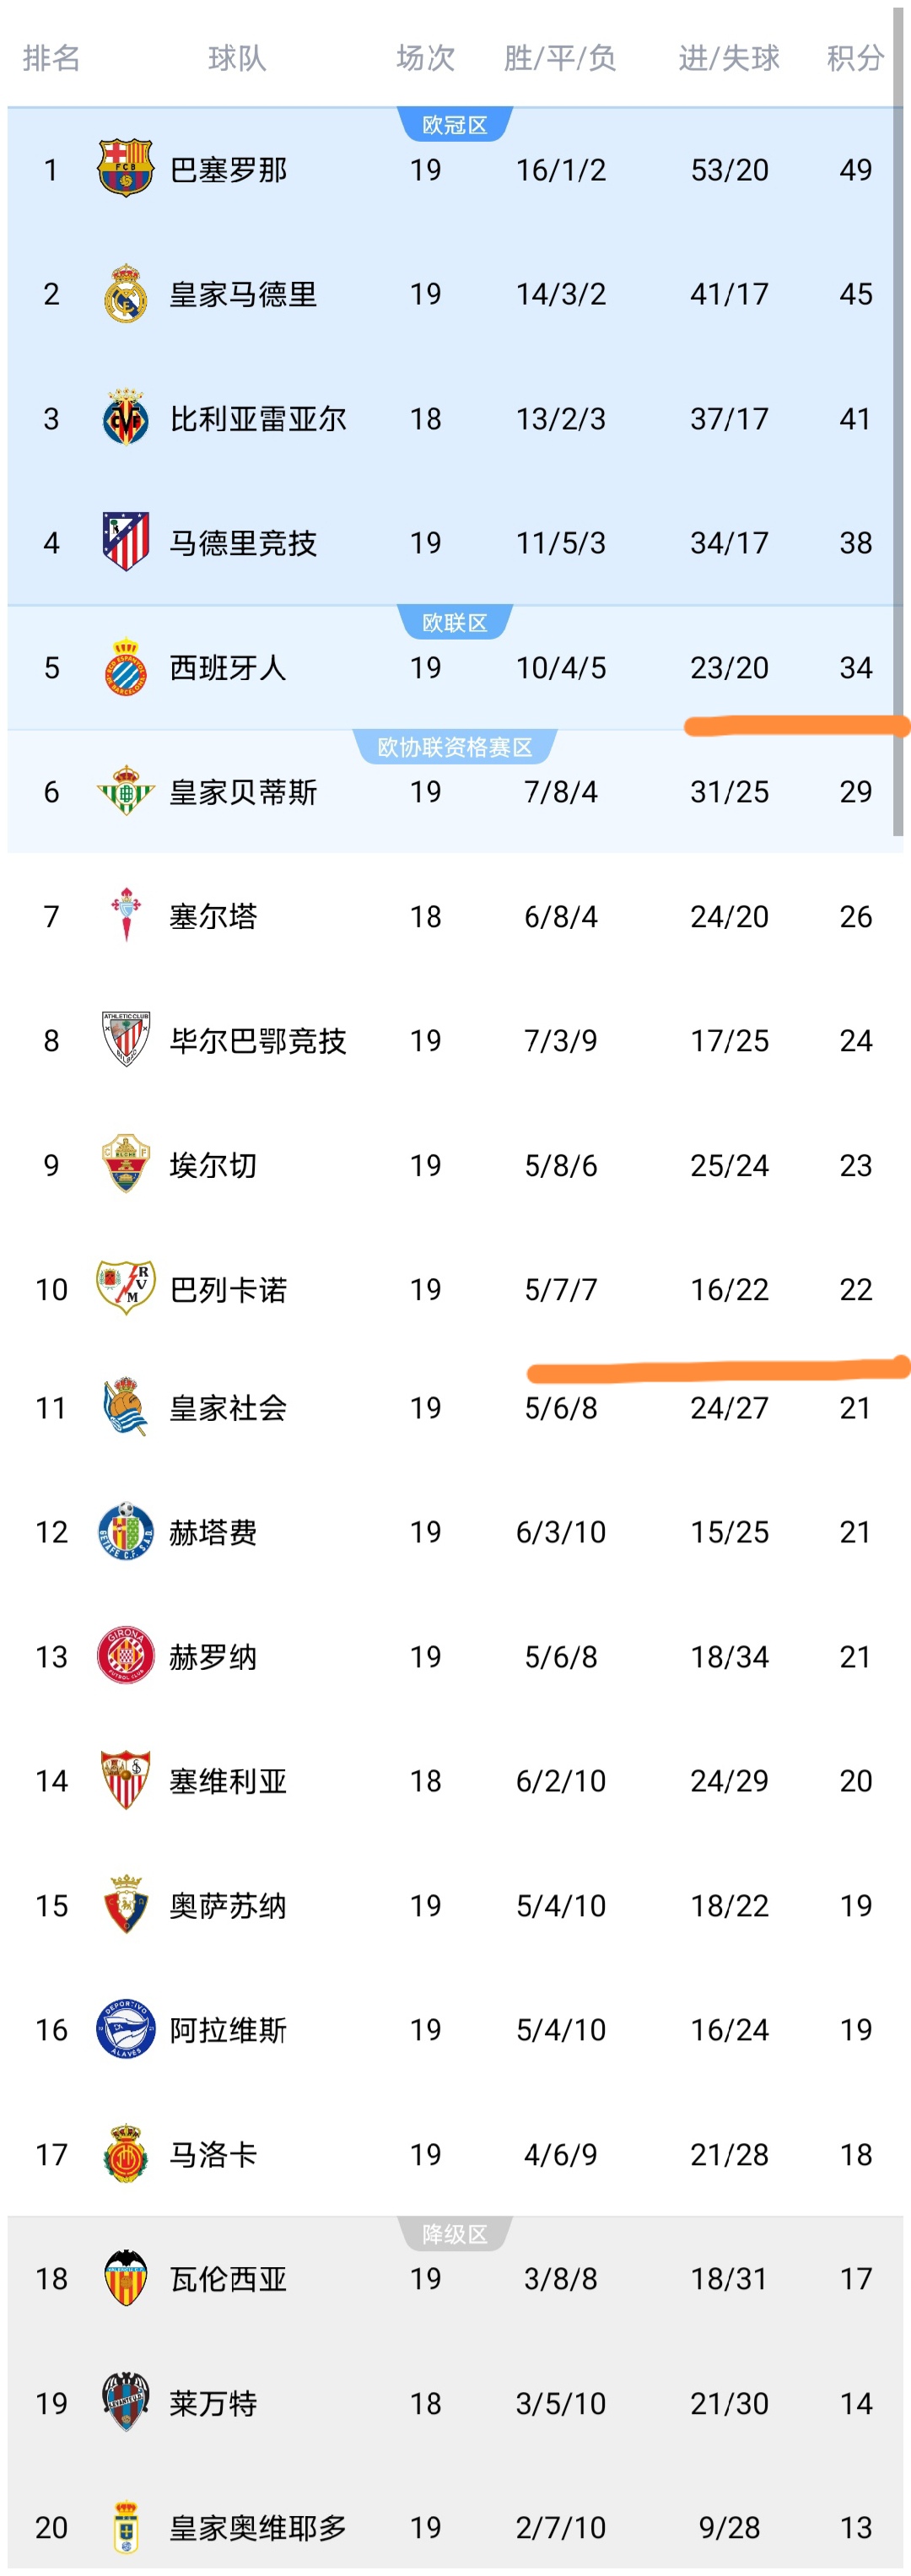Click the Athletic Bilbao crest

(125, 1040)
